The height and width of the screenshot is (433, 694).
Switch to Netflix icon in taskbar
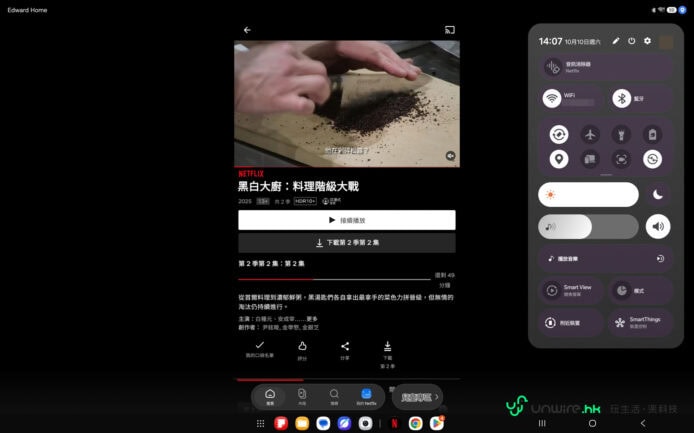tap(394, 423)
